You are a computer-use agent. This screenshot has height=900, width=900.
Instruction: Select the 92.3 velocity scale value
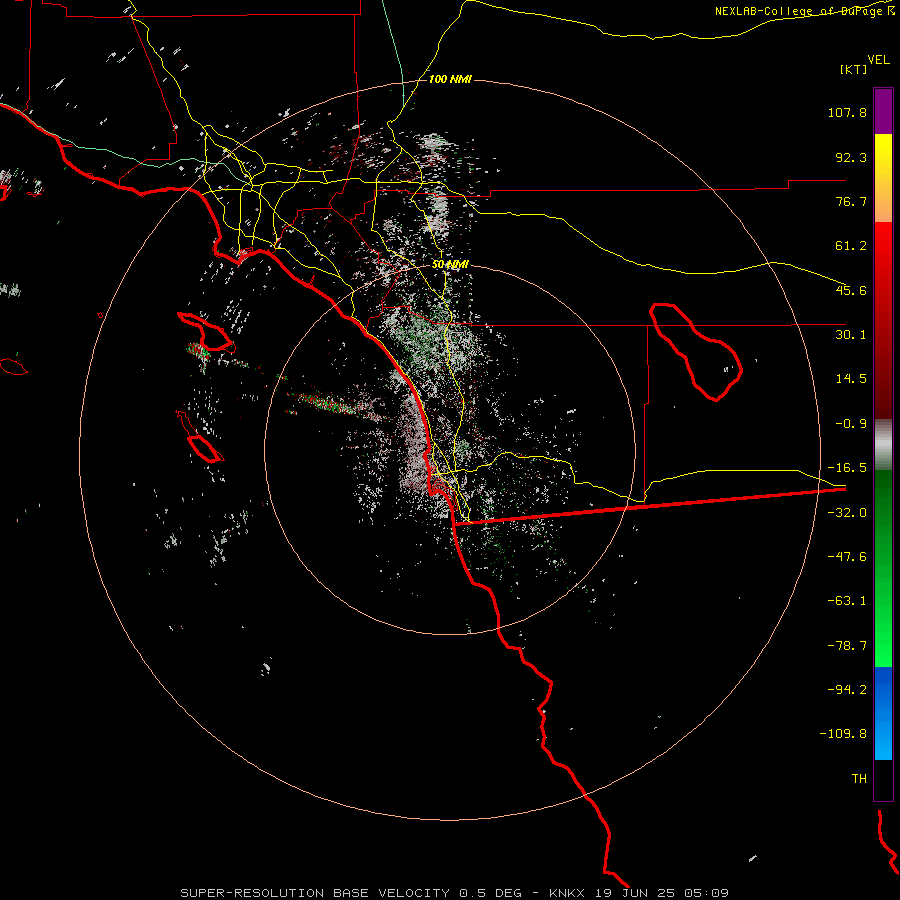pos(851,157)
